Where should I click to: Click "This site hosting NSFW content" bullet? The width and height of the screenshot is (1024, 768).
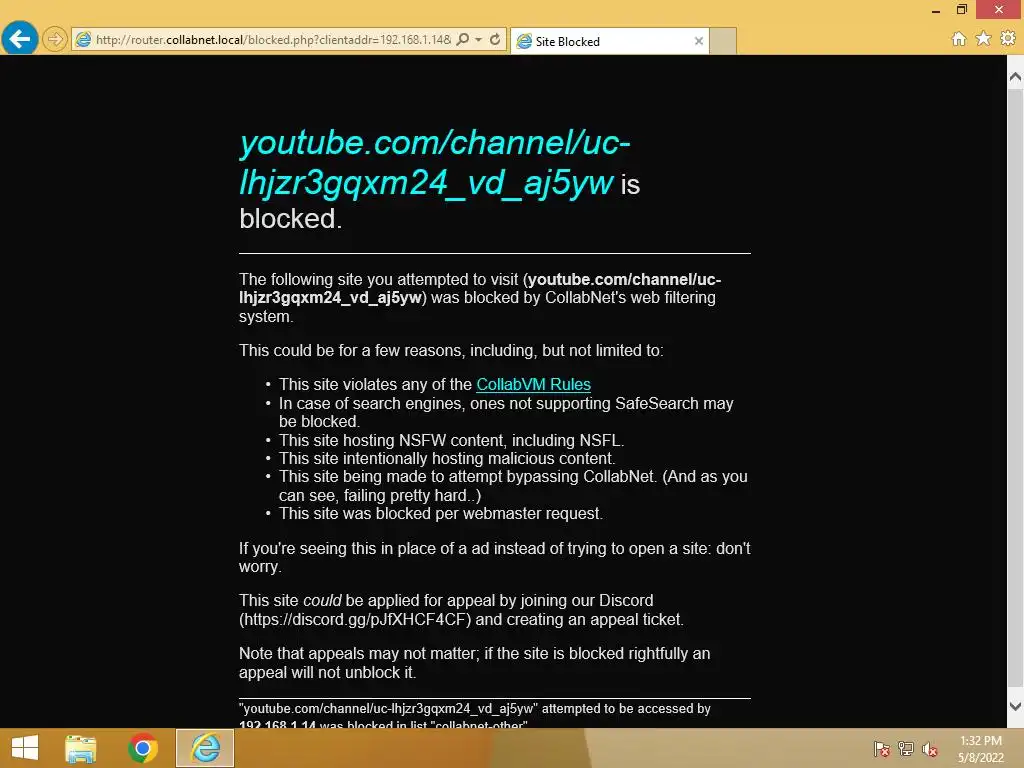[x=451, y=440]
